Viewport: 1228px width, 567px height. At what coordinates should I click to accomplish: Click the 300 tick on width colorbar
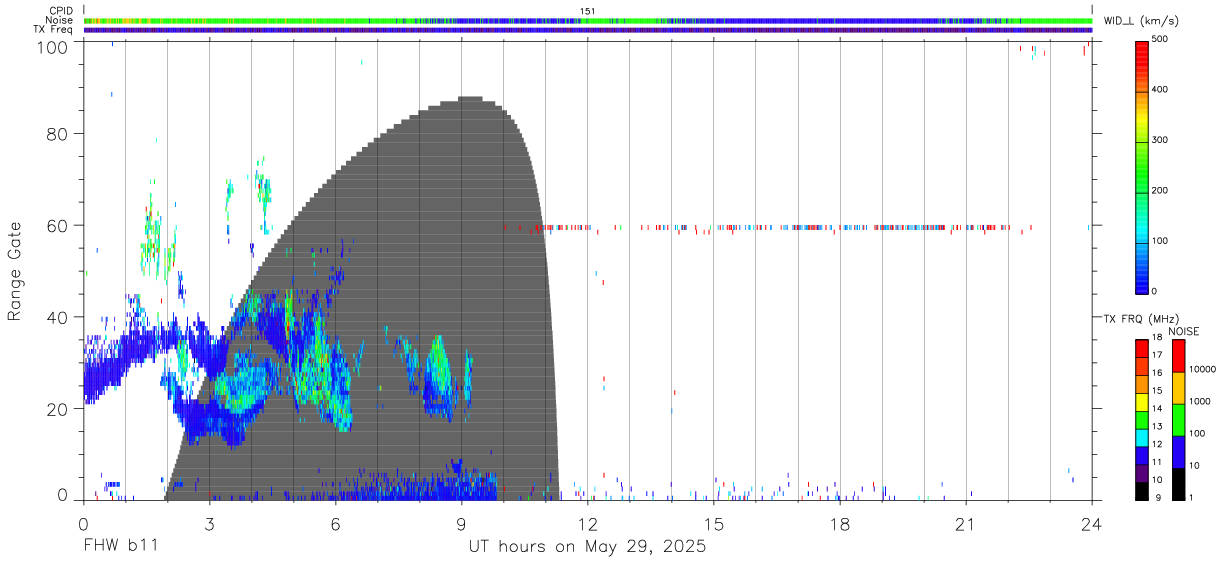click(1162, 141)
